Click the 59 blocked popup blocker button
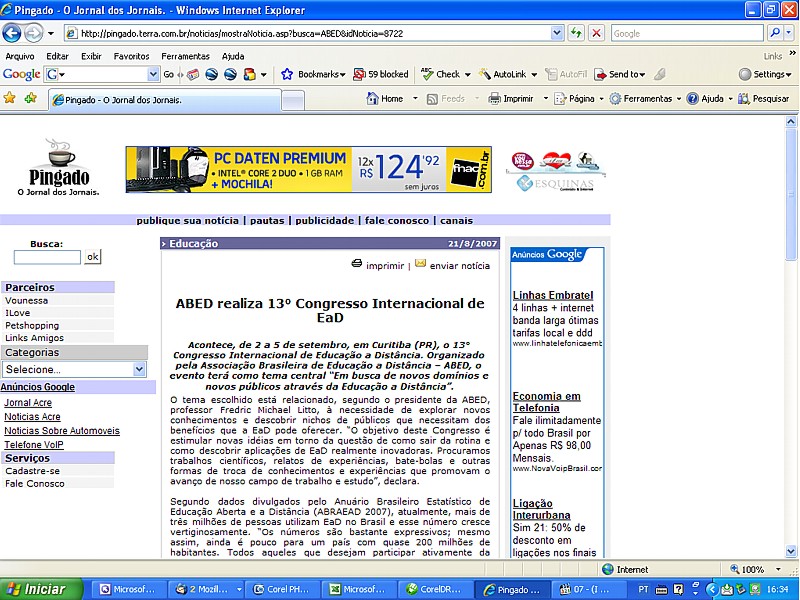The image size is (800, 600). tap(380, 74)
